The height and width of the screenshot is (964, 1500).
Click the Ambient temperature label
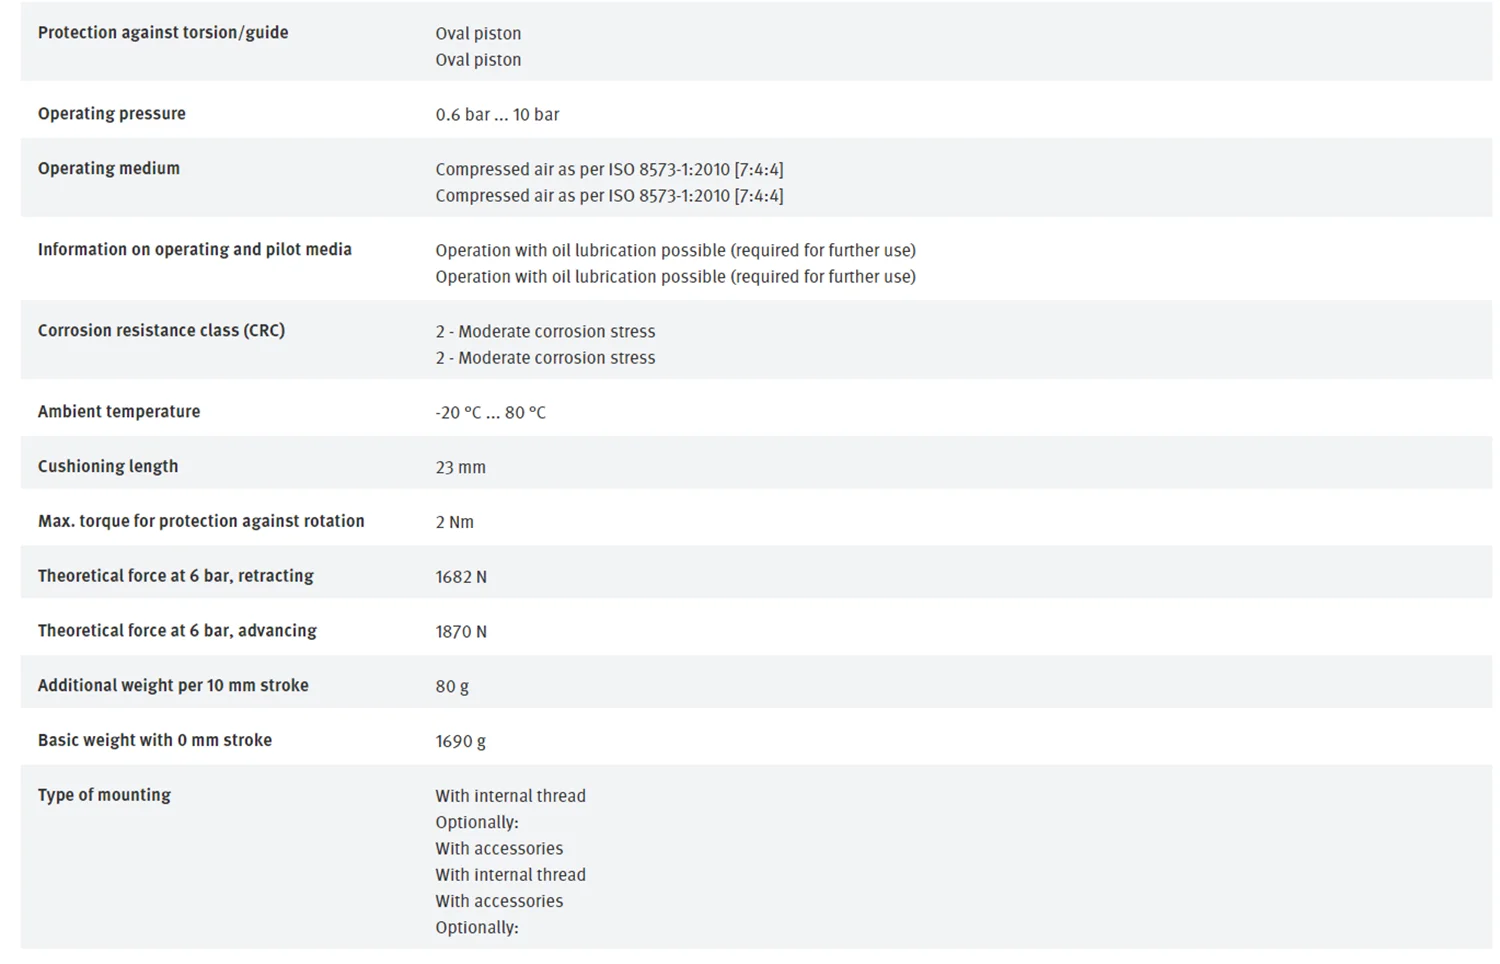(119, 411)
